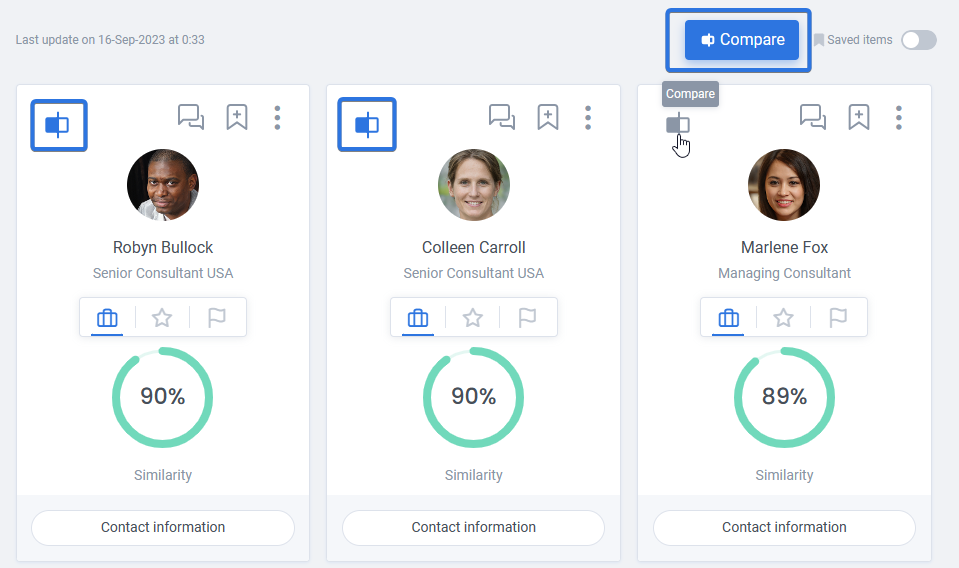Open three-dot menu on Robyn Bullock's card

click(277, 117)
